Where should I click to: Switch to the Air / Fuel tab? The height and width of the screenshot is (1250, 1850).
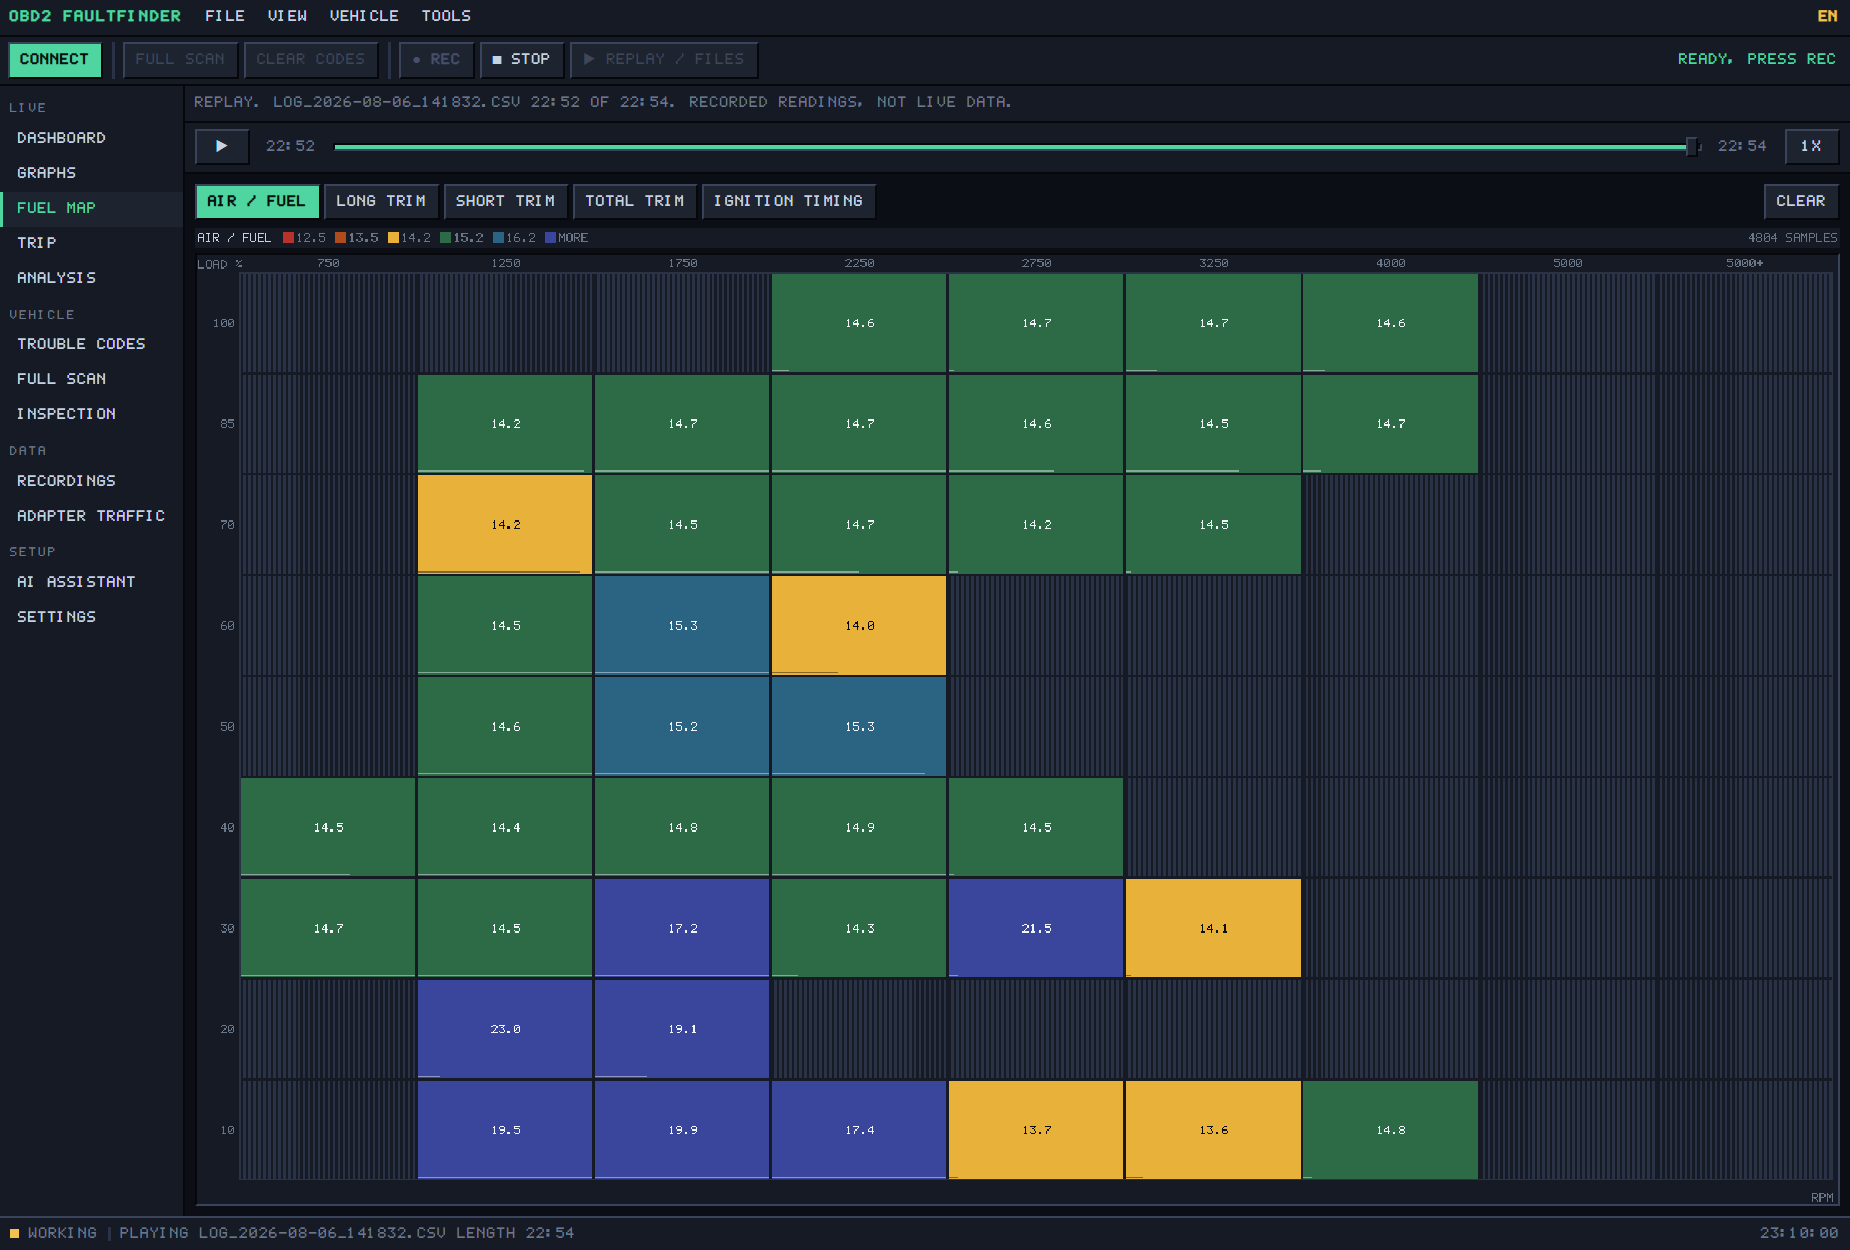click(x=257, y=201)
